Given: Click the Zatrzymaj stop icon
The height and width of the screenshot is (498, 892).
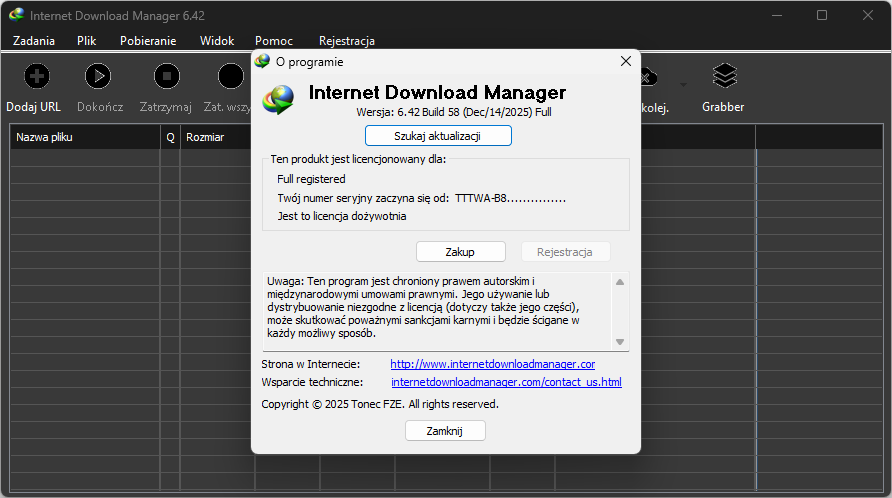Looking at the screenshot, I should coord(167,76).
